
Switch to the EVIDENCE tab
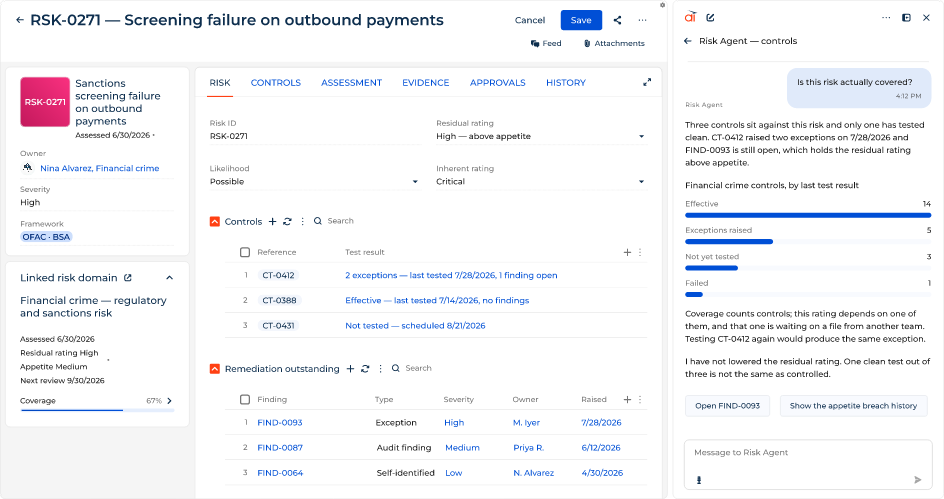pyautogui.click(x=426, y=82)
